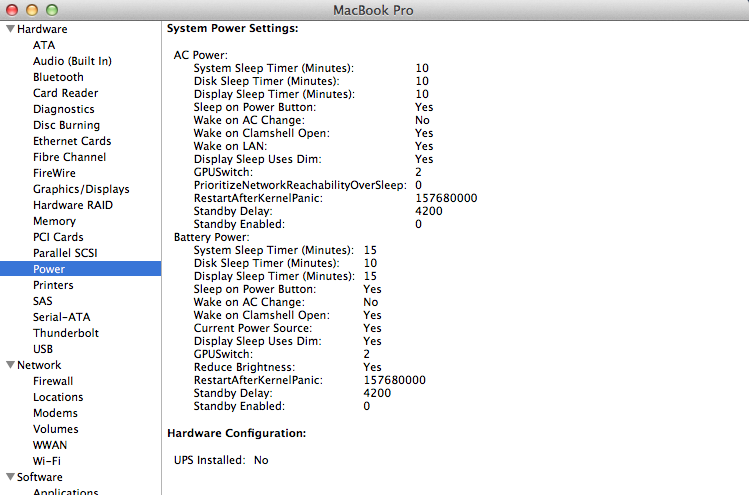Select Parallel SCSI item
Viewport: 749px width, 495px height.
coord(65,253)
